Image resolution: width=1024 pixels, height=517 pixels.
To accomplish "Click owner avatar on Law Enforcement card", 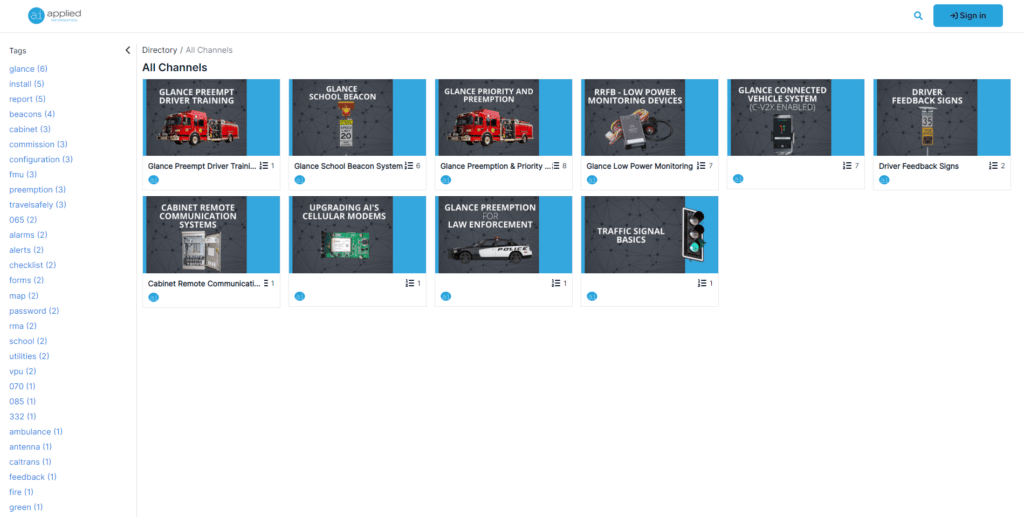I will (x=446, y=296).
